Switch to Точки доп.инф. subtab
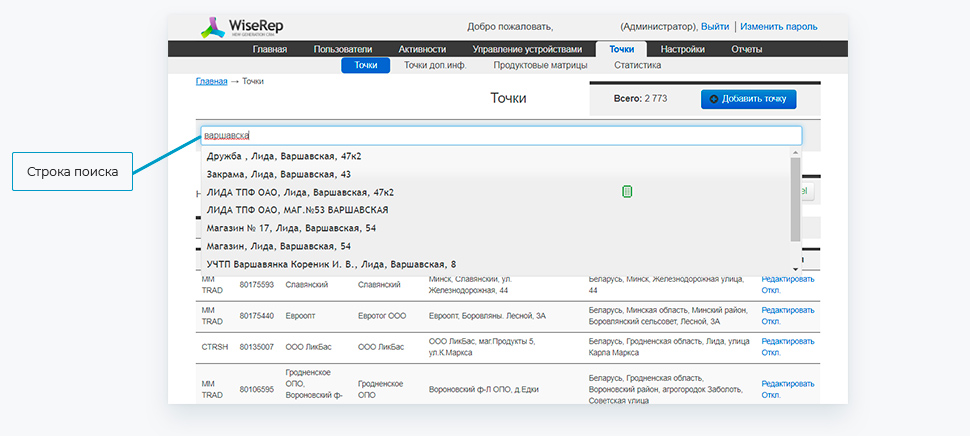 [435, 65]
